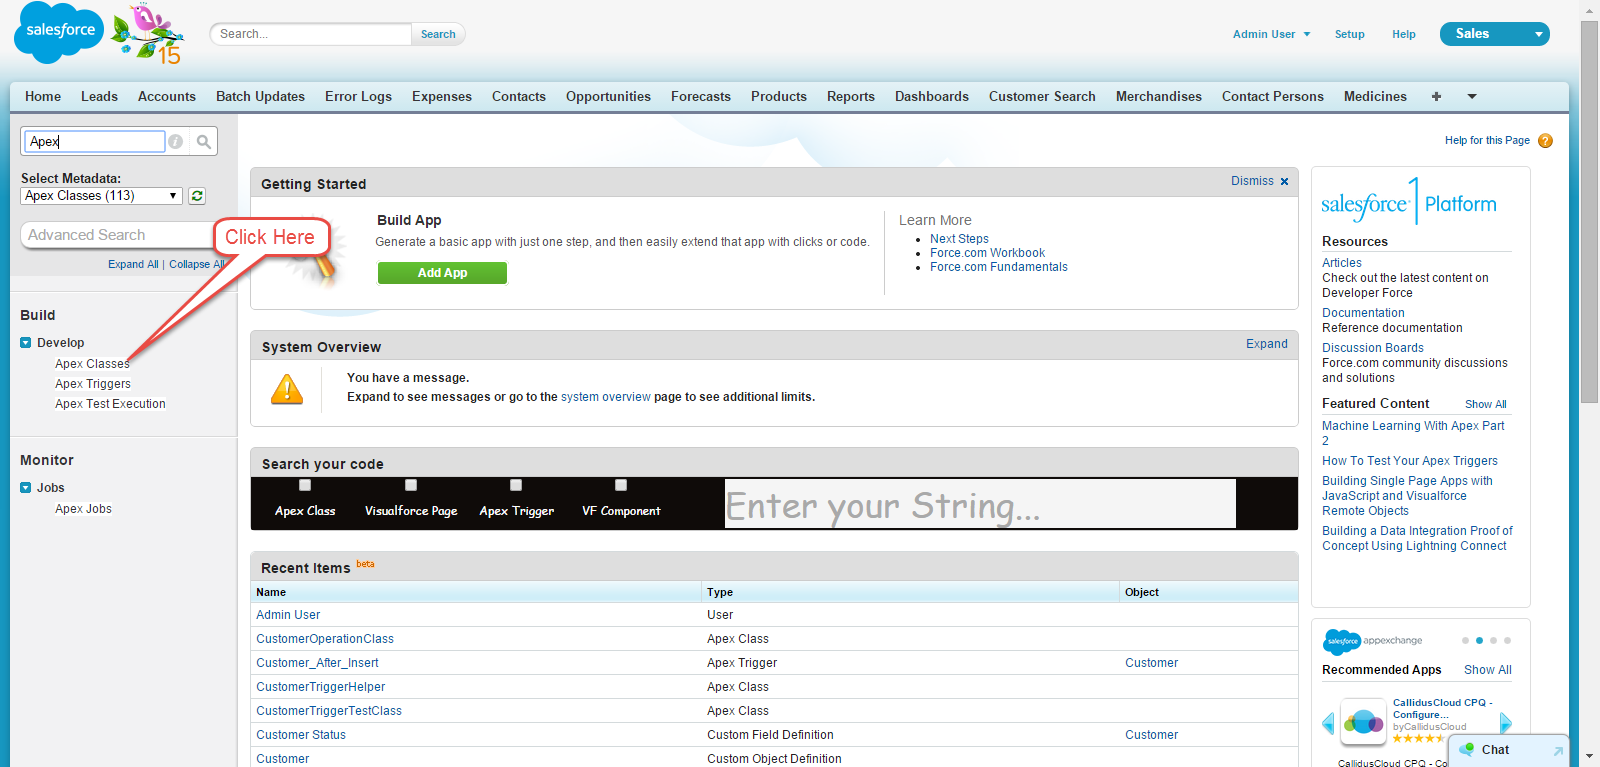Select the second AppExchange carousel dot
The height and width of the screenshot is (767, 1600).
(1479, 640)
